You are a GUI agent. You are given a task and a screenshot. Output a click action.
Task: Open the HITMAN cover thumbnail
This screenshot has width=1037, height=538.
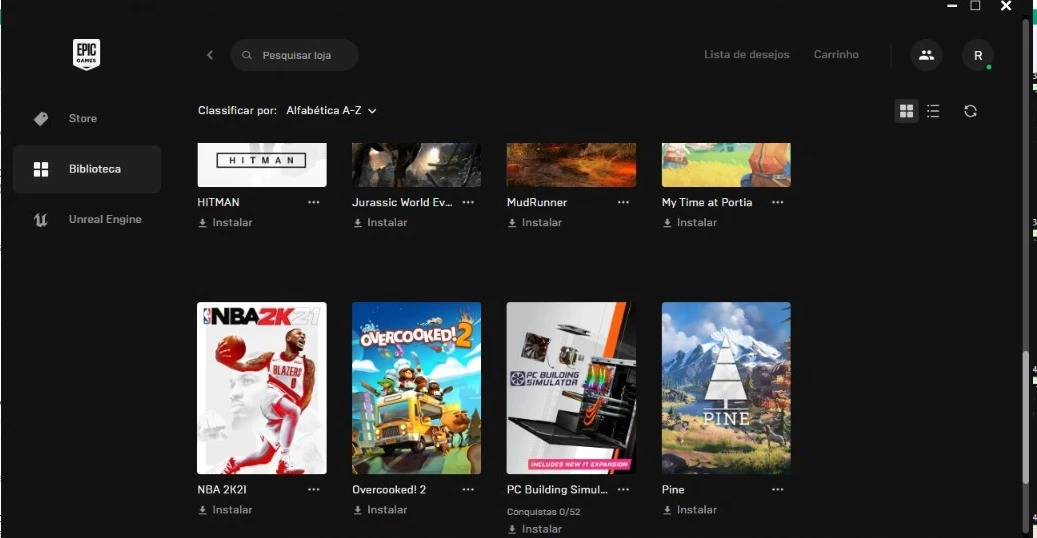click(262, 165)
